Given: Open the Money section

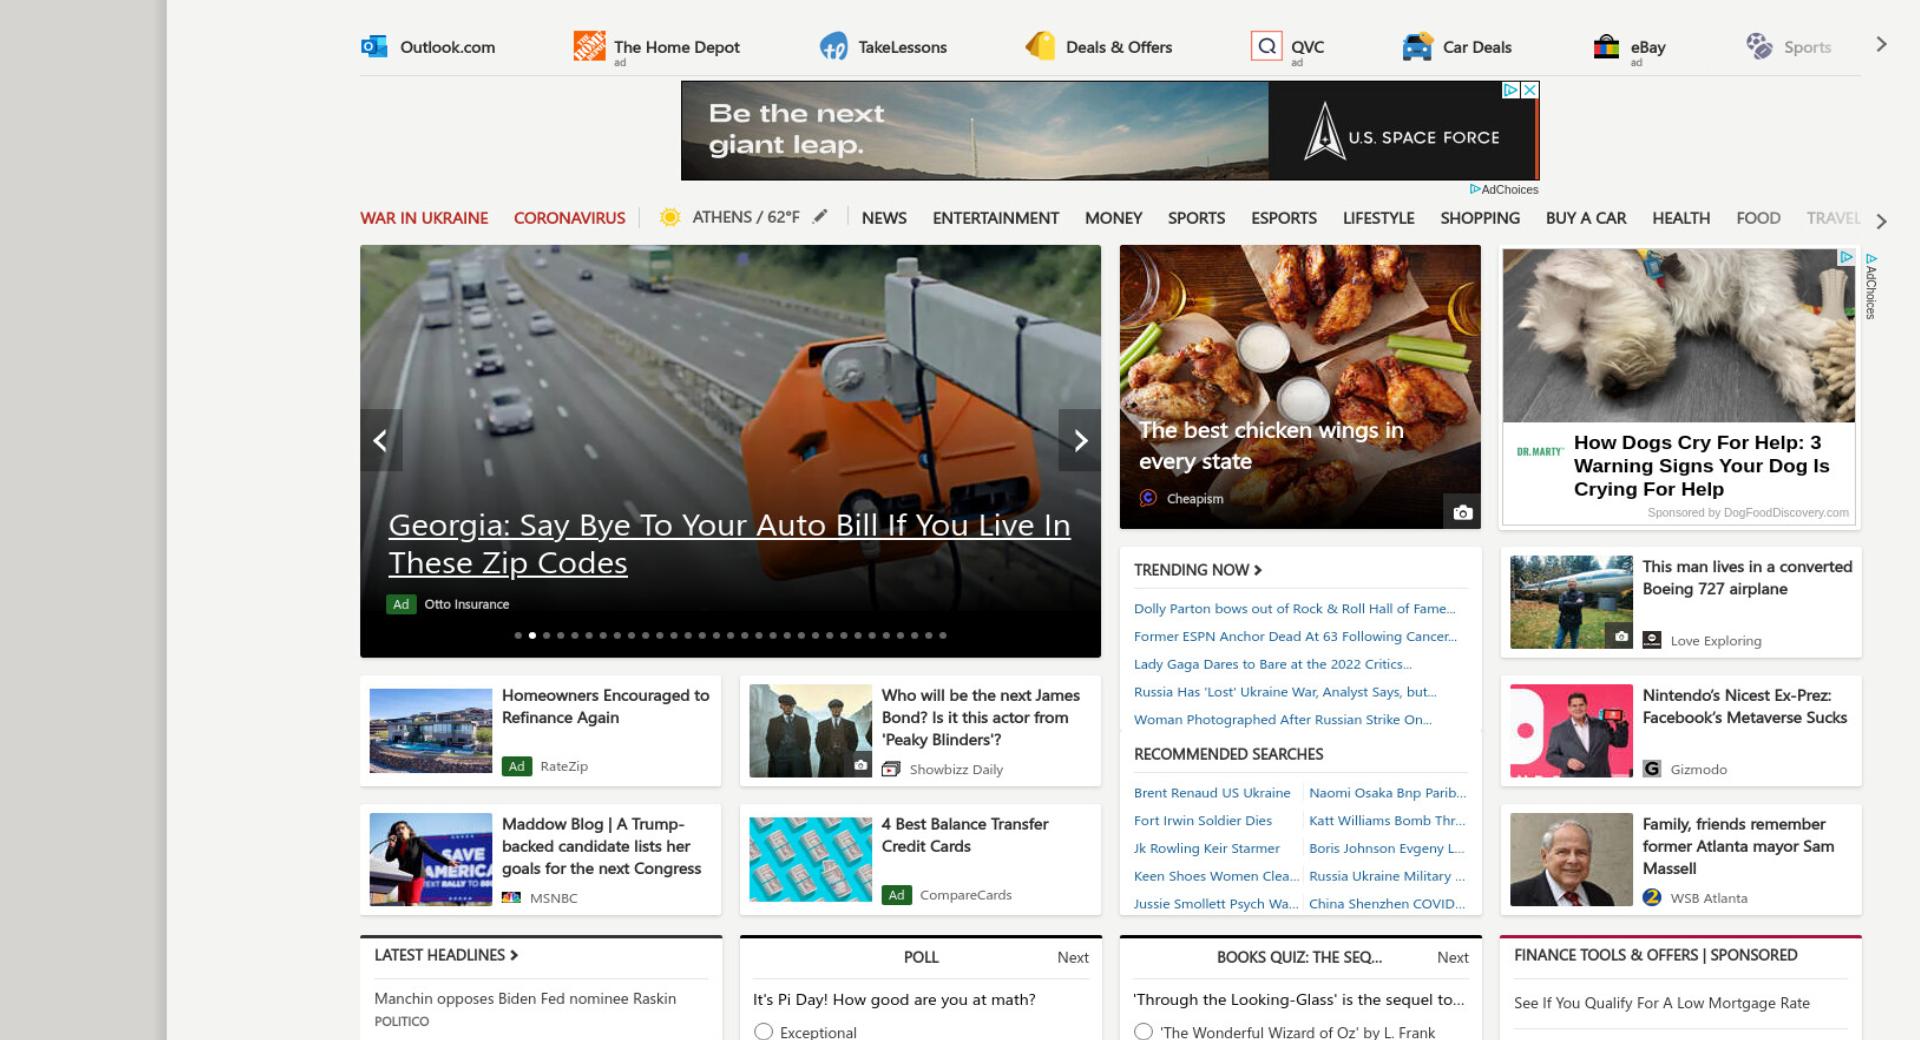Looking at the screenshot, I should click(x=1113, y=218).
